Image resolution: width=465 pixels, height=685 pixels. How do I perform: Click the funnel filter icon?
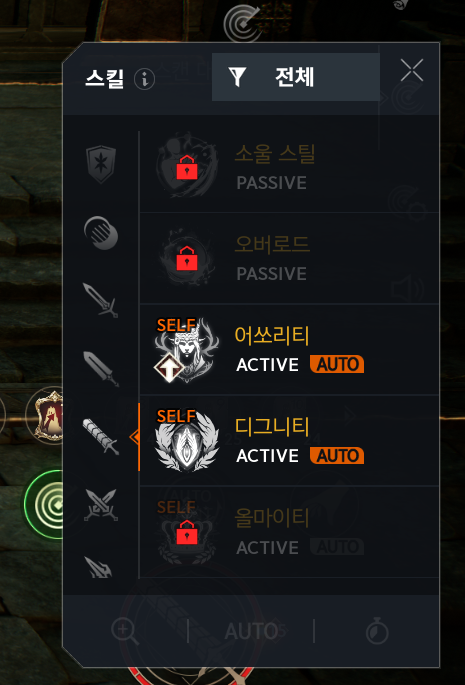tap(237, 77)
